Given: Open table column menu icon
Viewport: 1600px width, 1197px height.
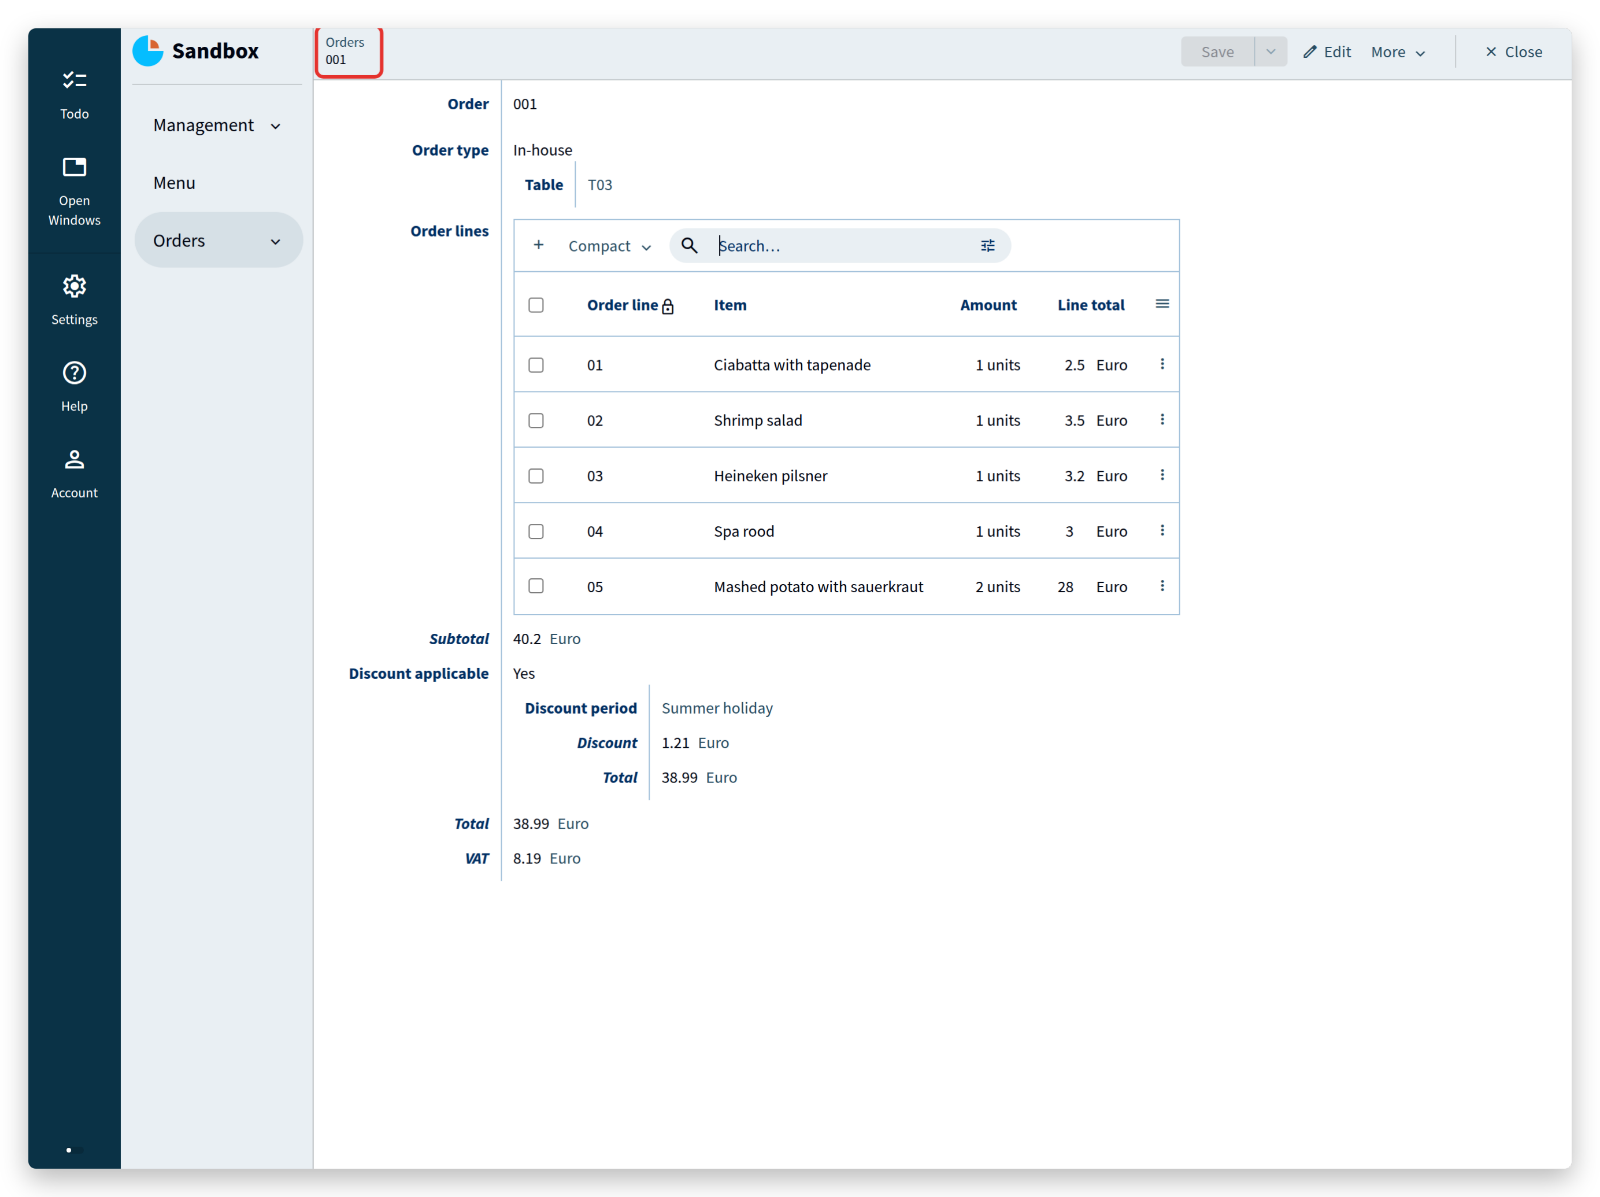Looking at the screenshot, I should (x=1162, y=304).
